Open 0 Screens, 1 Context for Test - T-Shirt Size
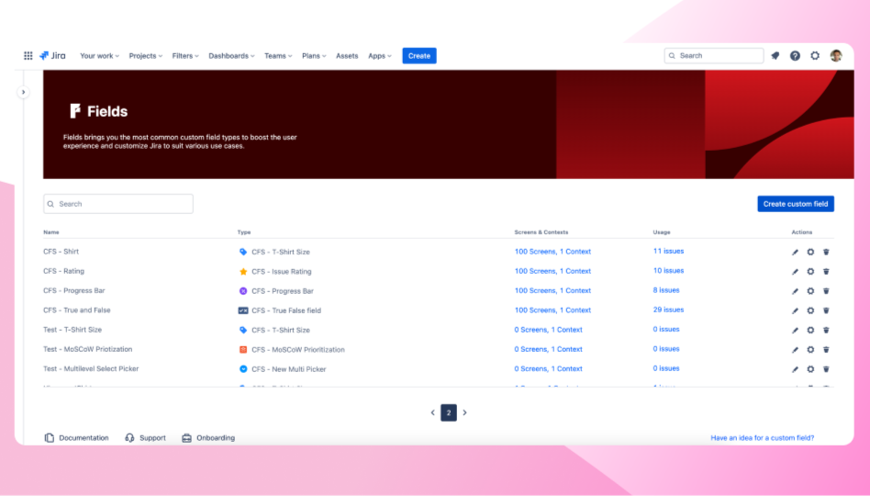The height and width of the screenshot is (496, 870). tap(548, 330)
